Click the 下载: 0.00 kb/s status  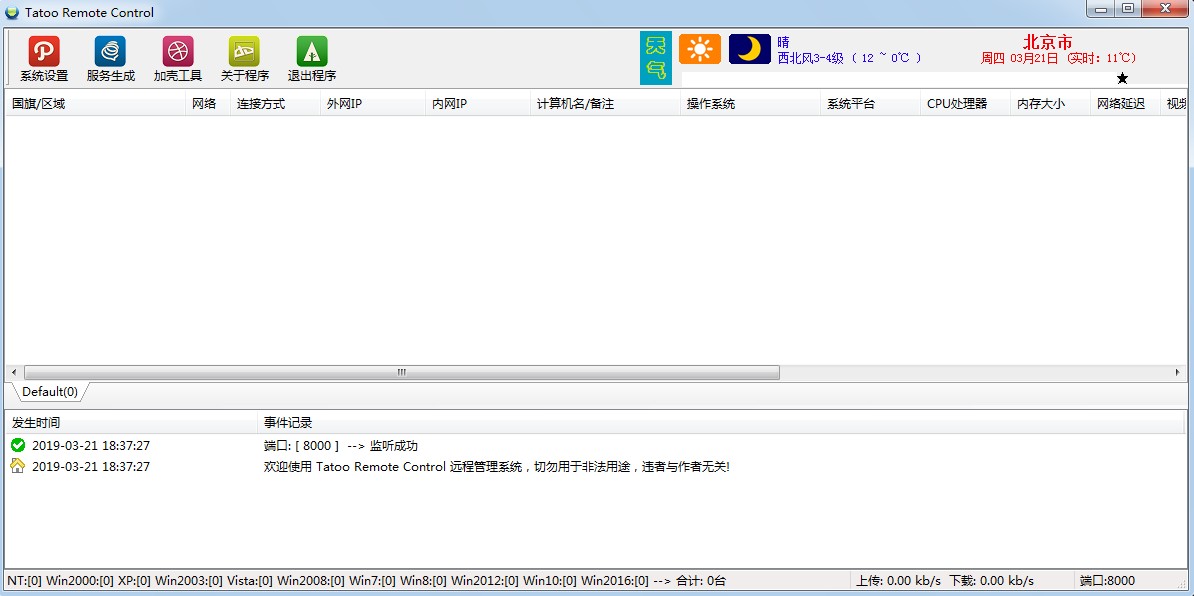click(x=991, y=581)
